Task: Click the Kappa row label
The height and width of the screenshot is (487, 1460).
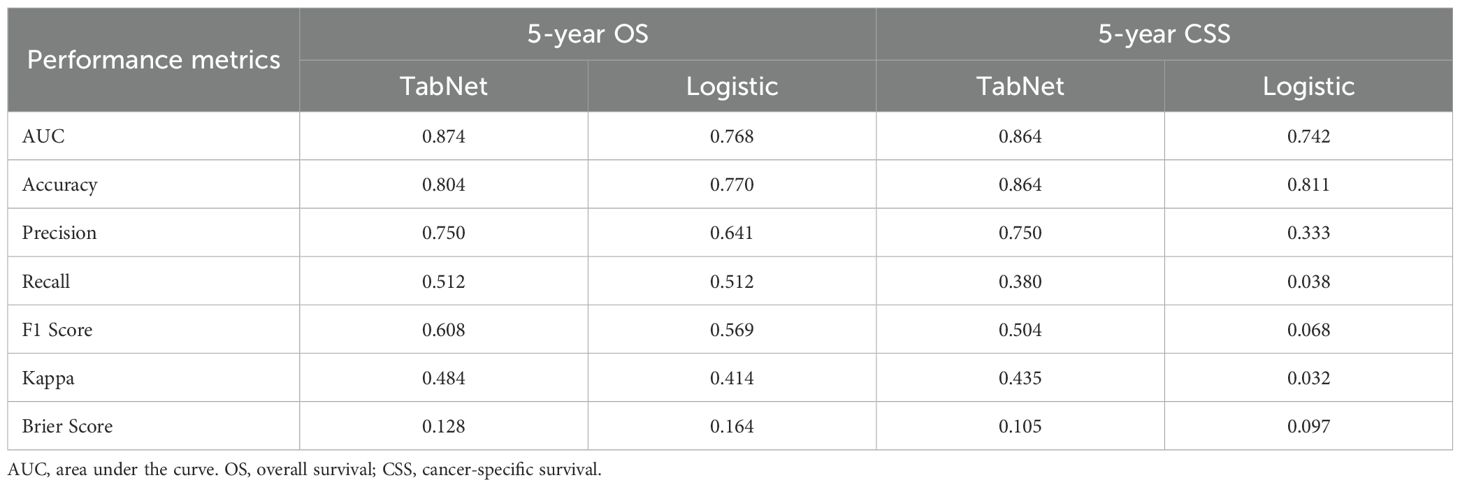Action: coord(47,378)
